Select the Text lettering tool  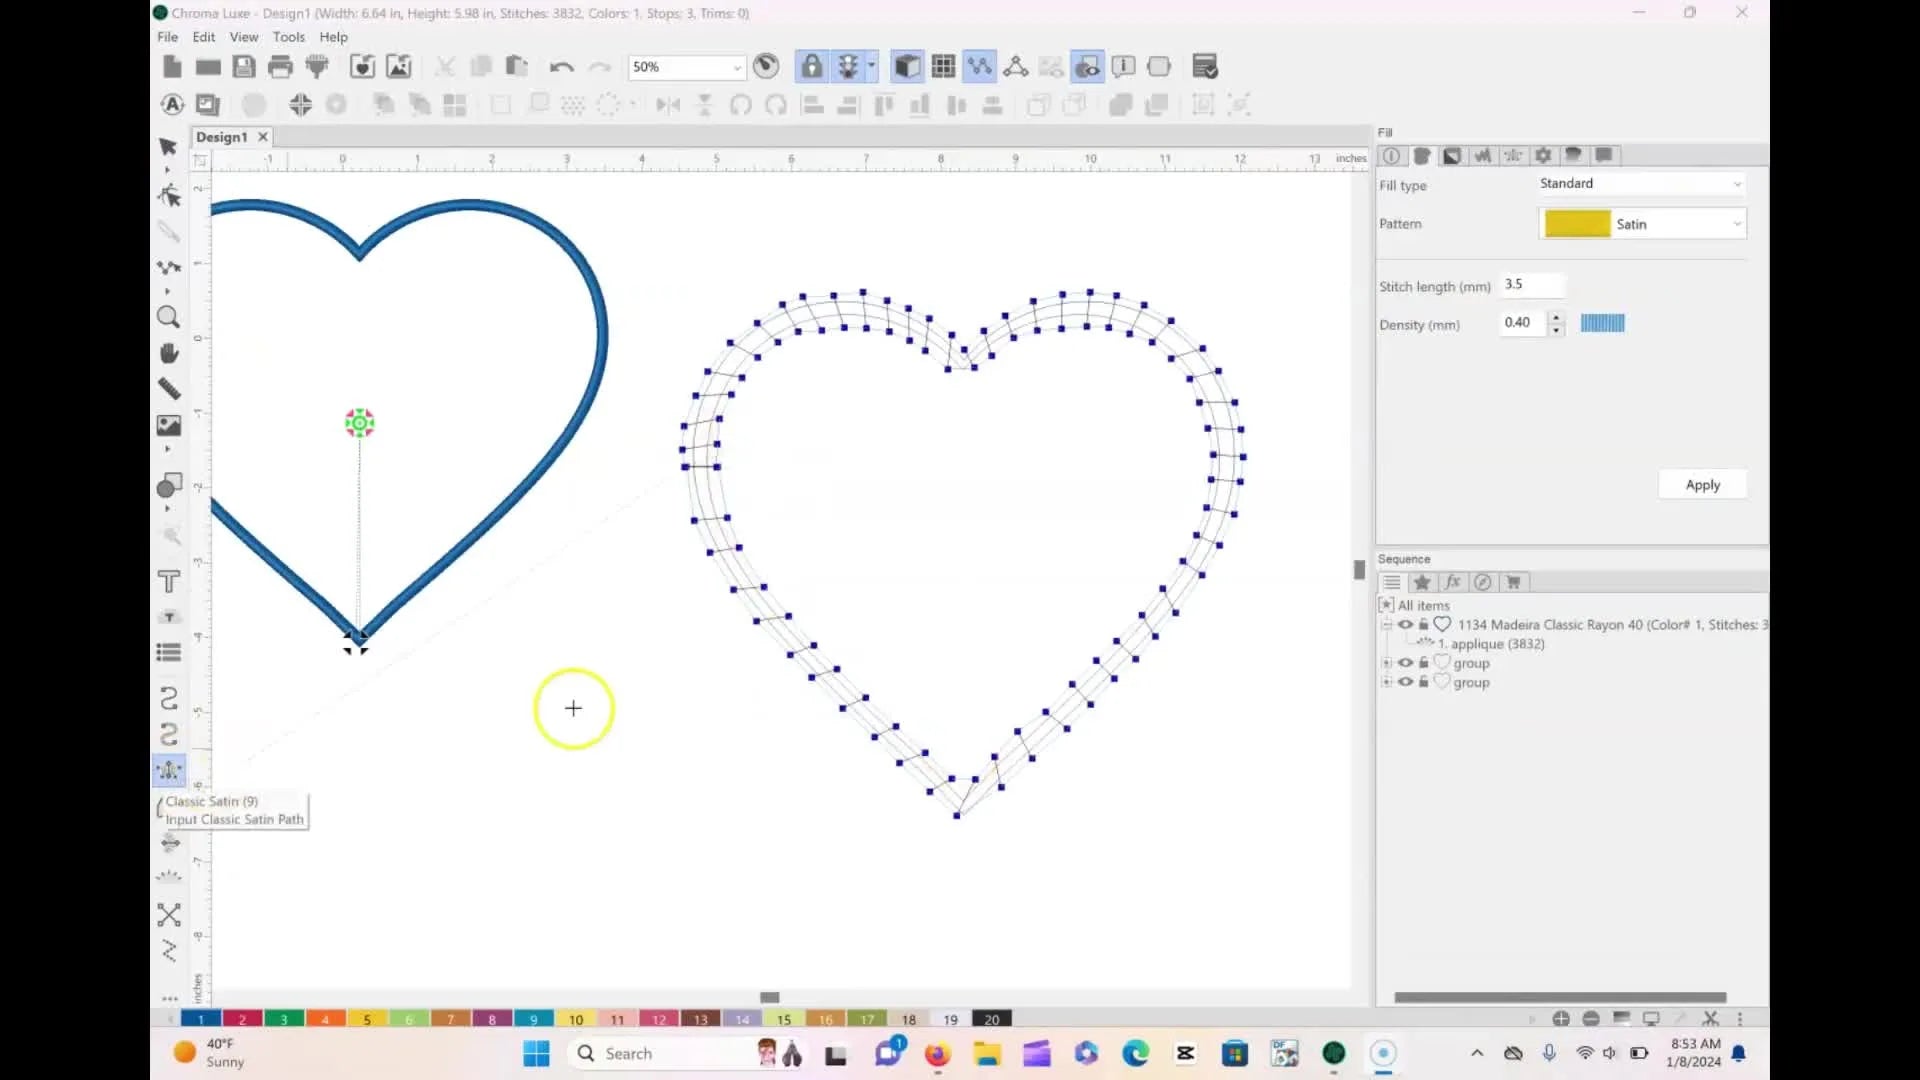169,582
